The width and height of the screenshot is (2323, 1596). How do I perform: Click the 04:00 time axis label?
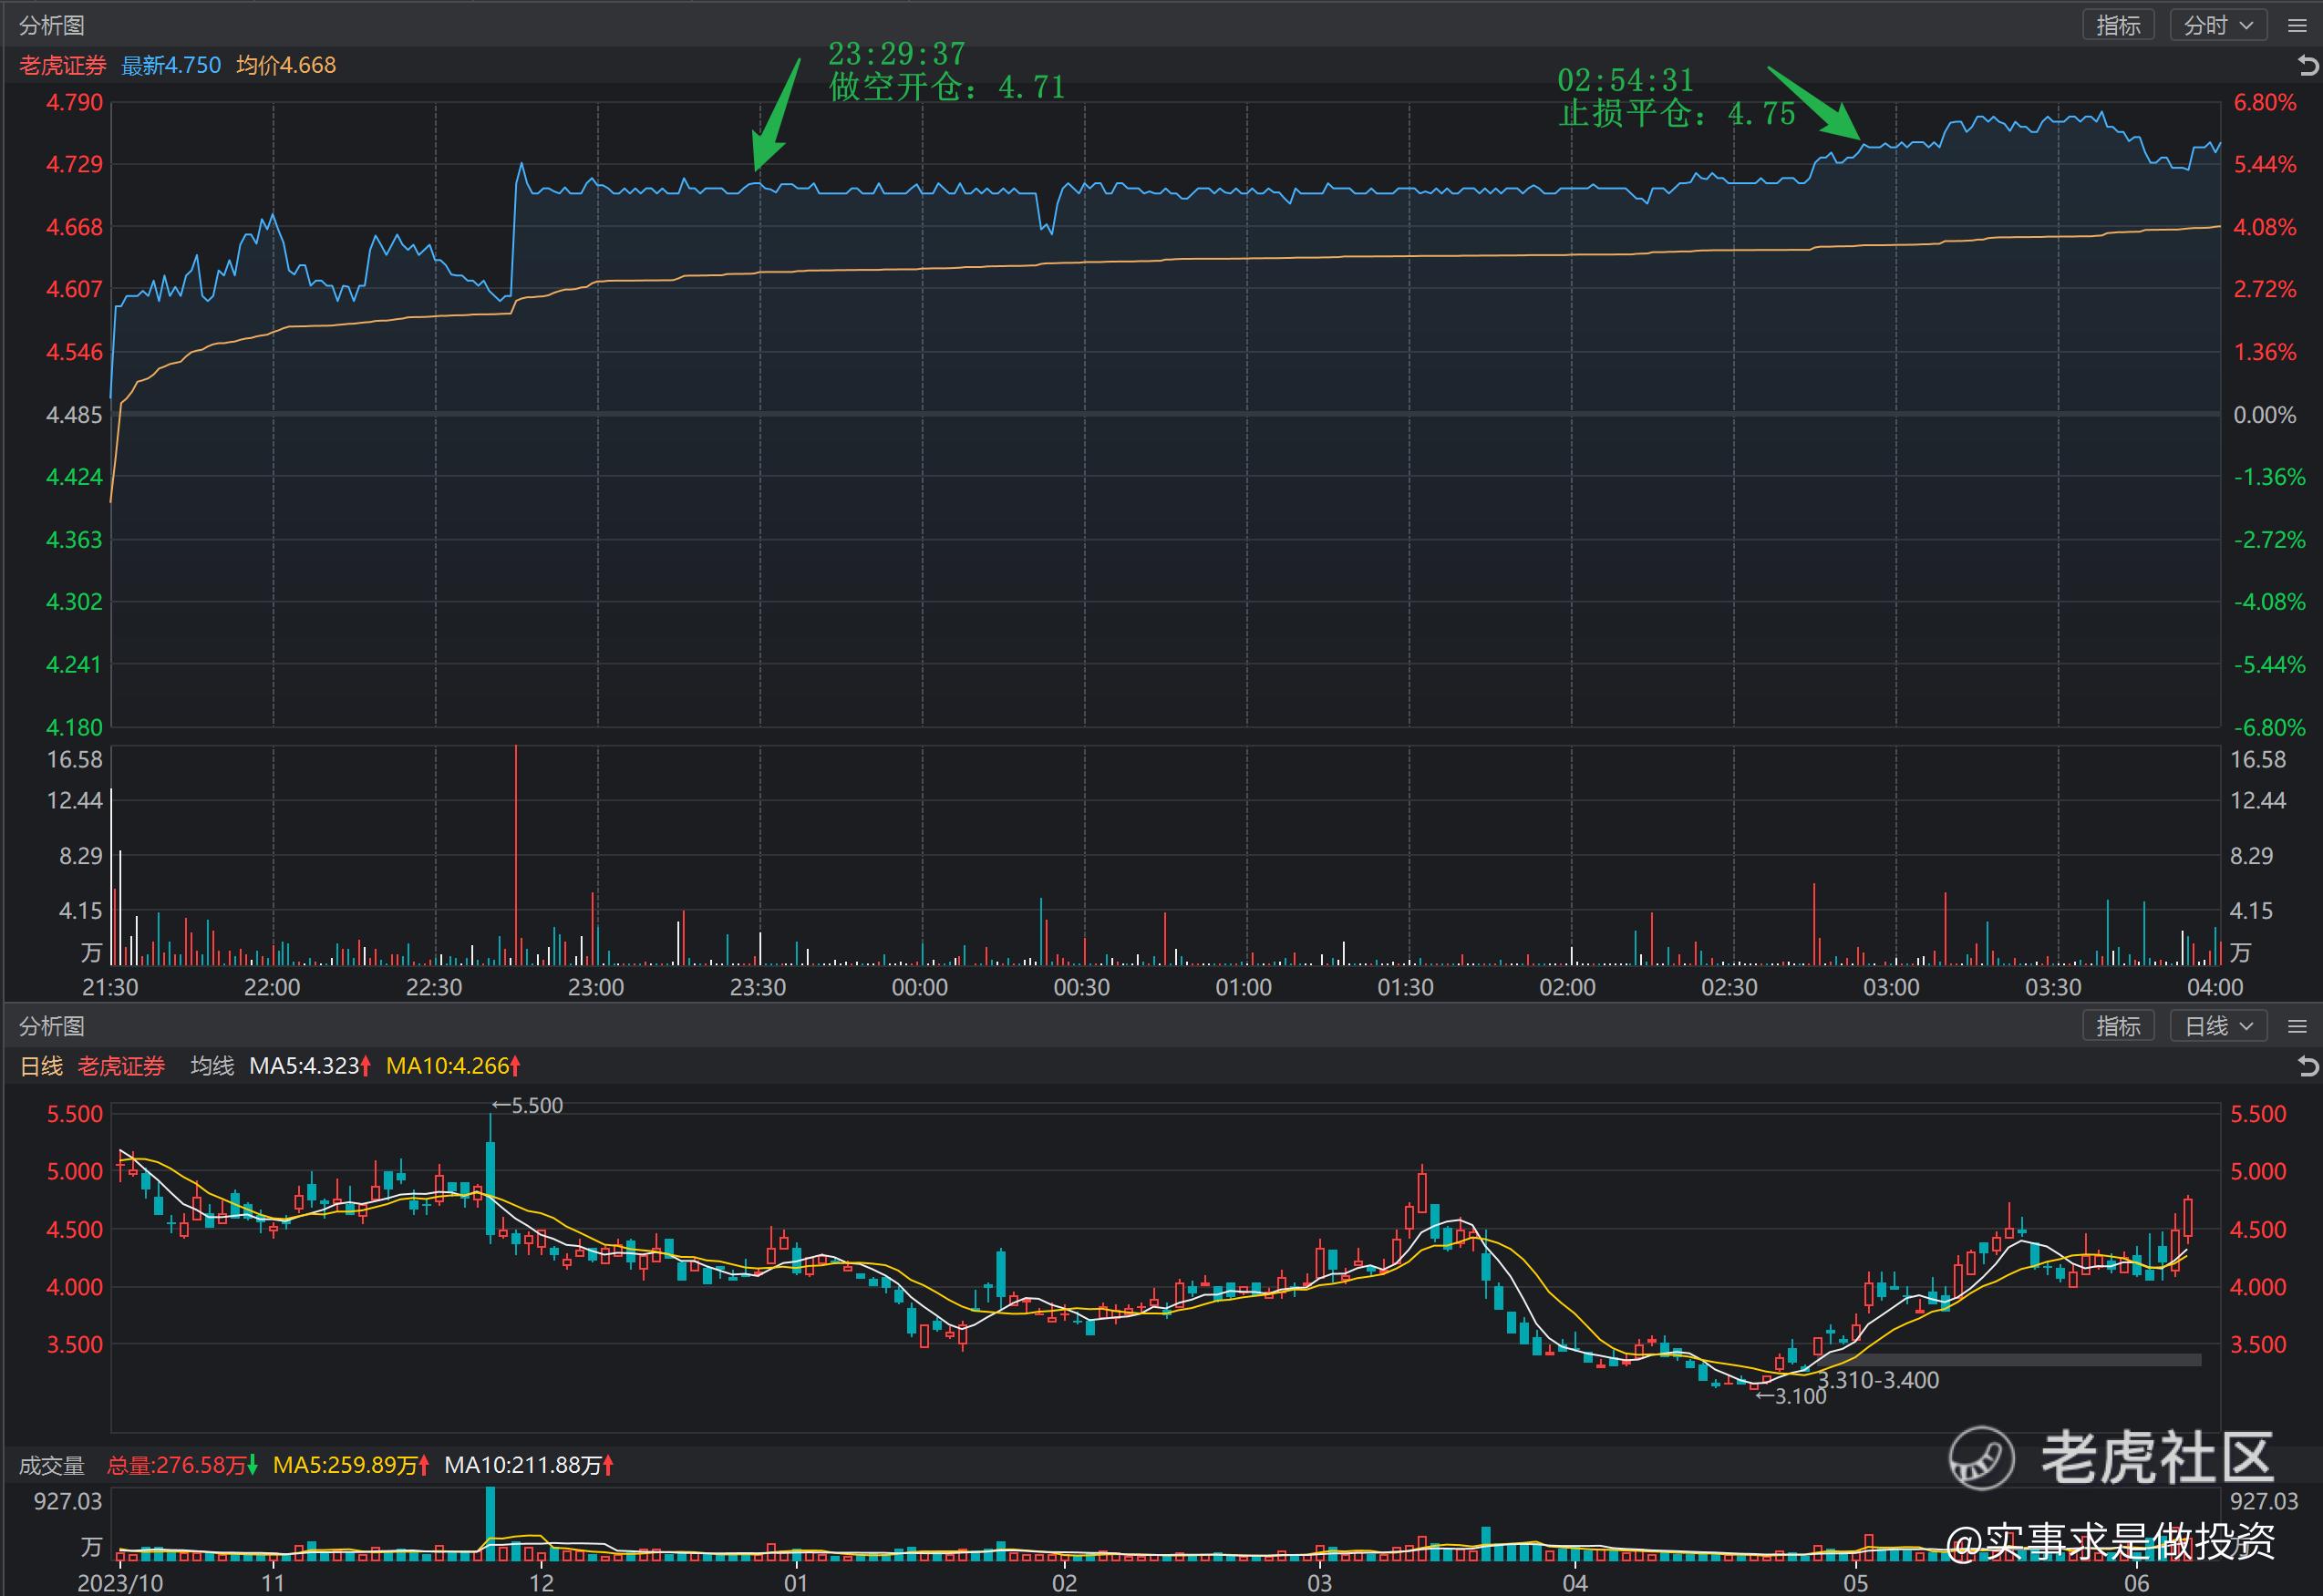click(2215, 988)
